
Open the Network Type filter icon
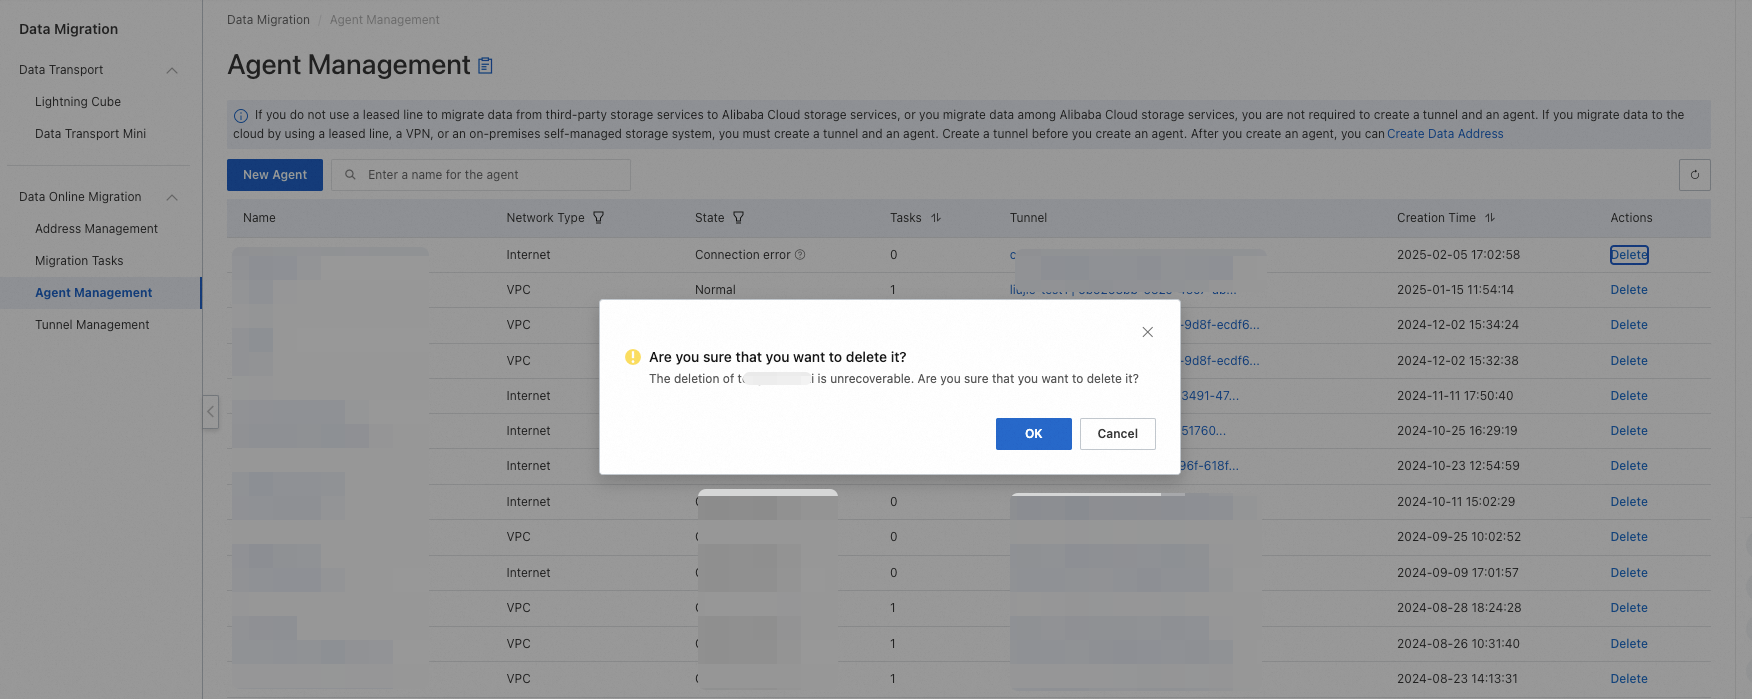point(599,218)
